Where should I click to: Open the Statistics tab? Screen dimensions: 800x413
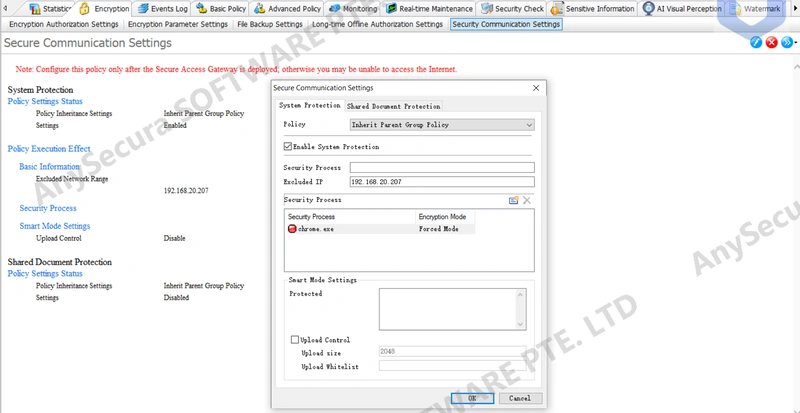pyautogui.click(x=50, y=8)
